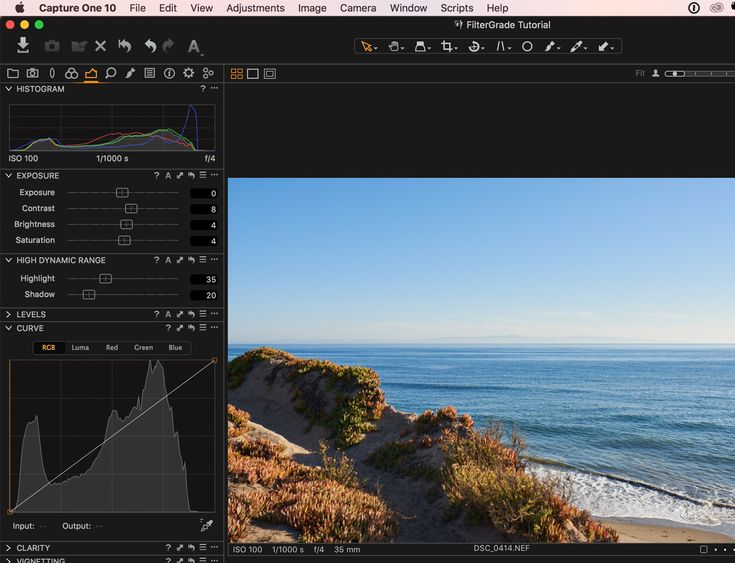The image size is (735, 563).
Task: Click Auto adjust A in Exposure panel
Action: coord(168,175)
